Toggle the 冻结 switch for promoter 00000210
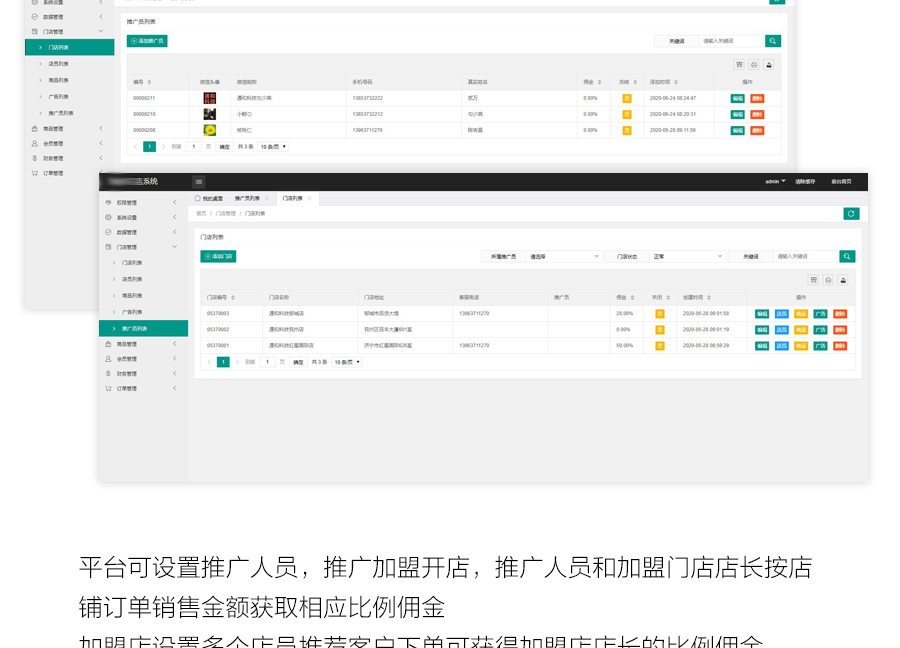The width and height of the screenshot is (900, 648). click(x=627, y=114)
